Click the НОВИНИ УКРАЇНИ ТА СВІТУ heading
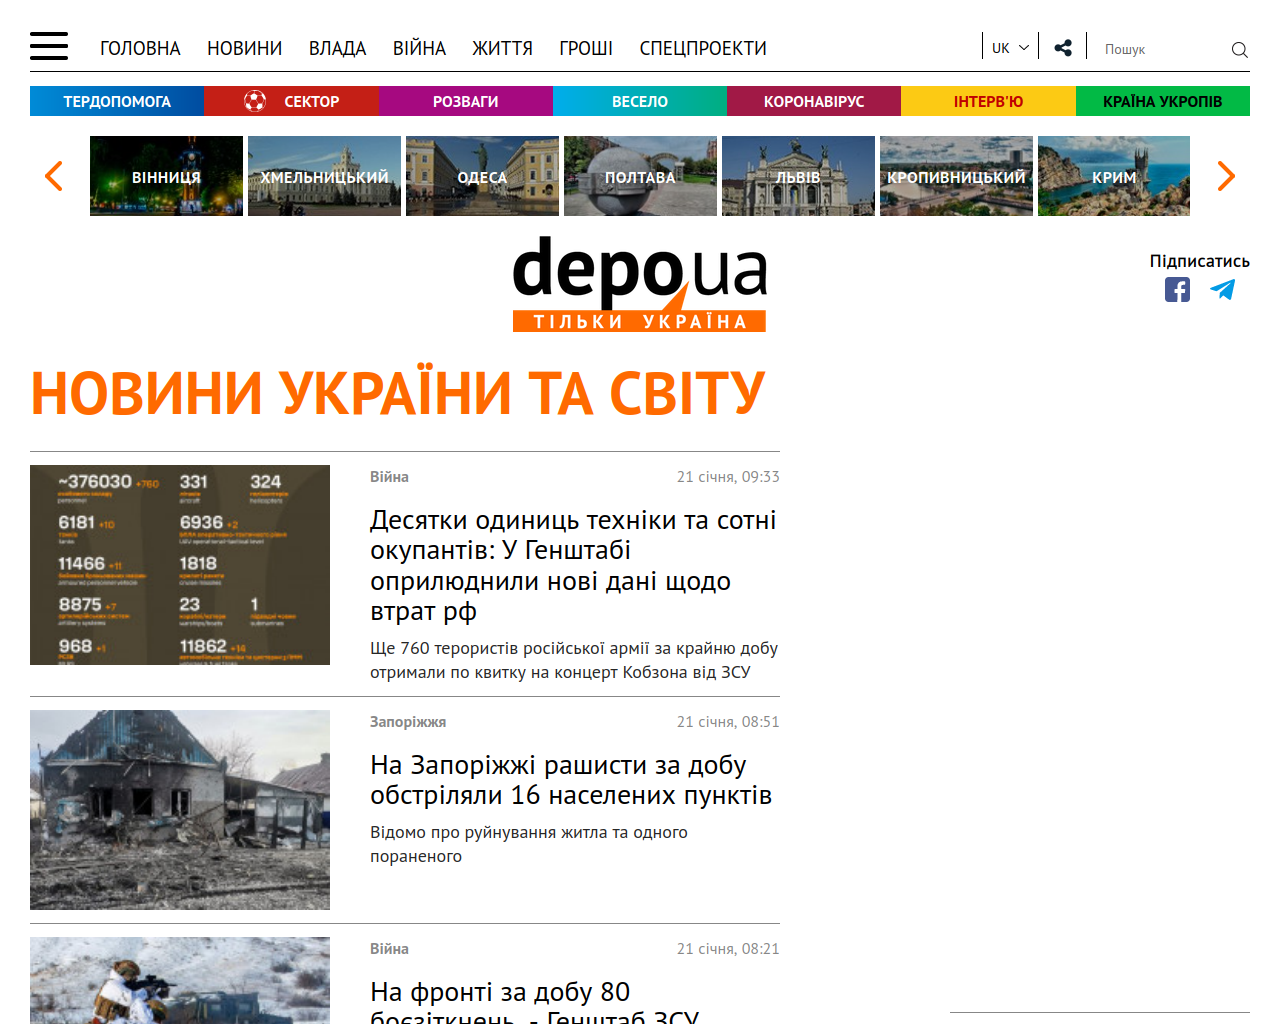Image resolution: width=1280 pixels, height=1024 pixels. tap(398, 393)
